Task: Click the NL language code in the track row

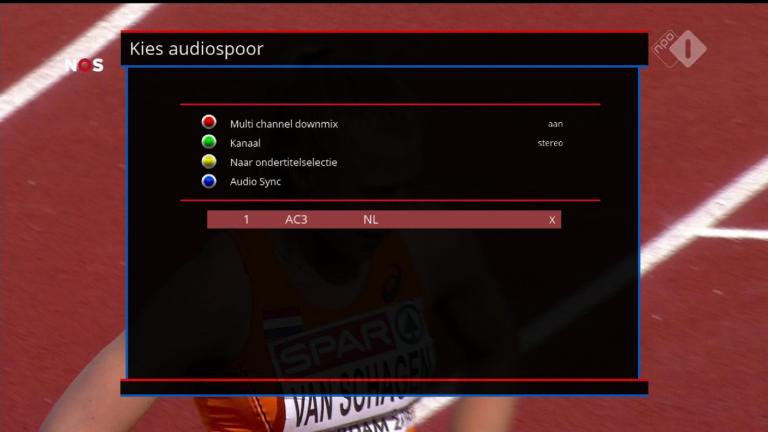Action: pos(371,220)
